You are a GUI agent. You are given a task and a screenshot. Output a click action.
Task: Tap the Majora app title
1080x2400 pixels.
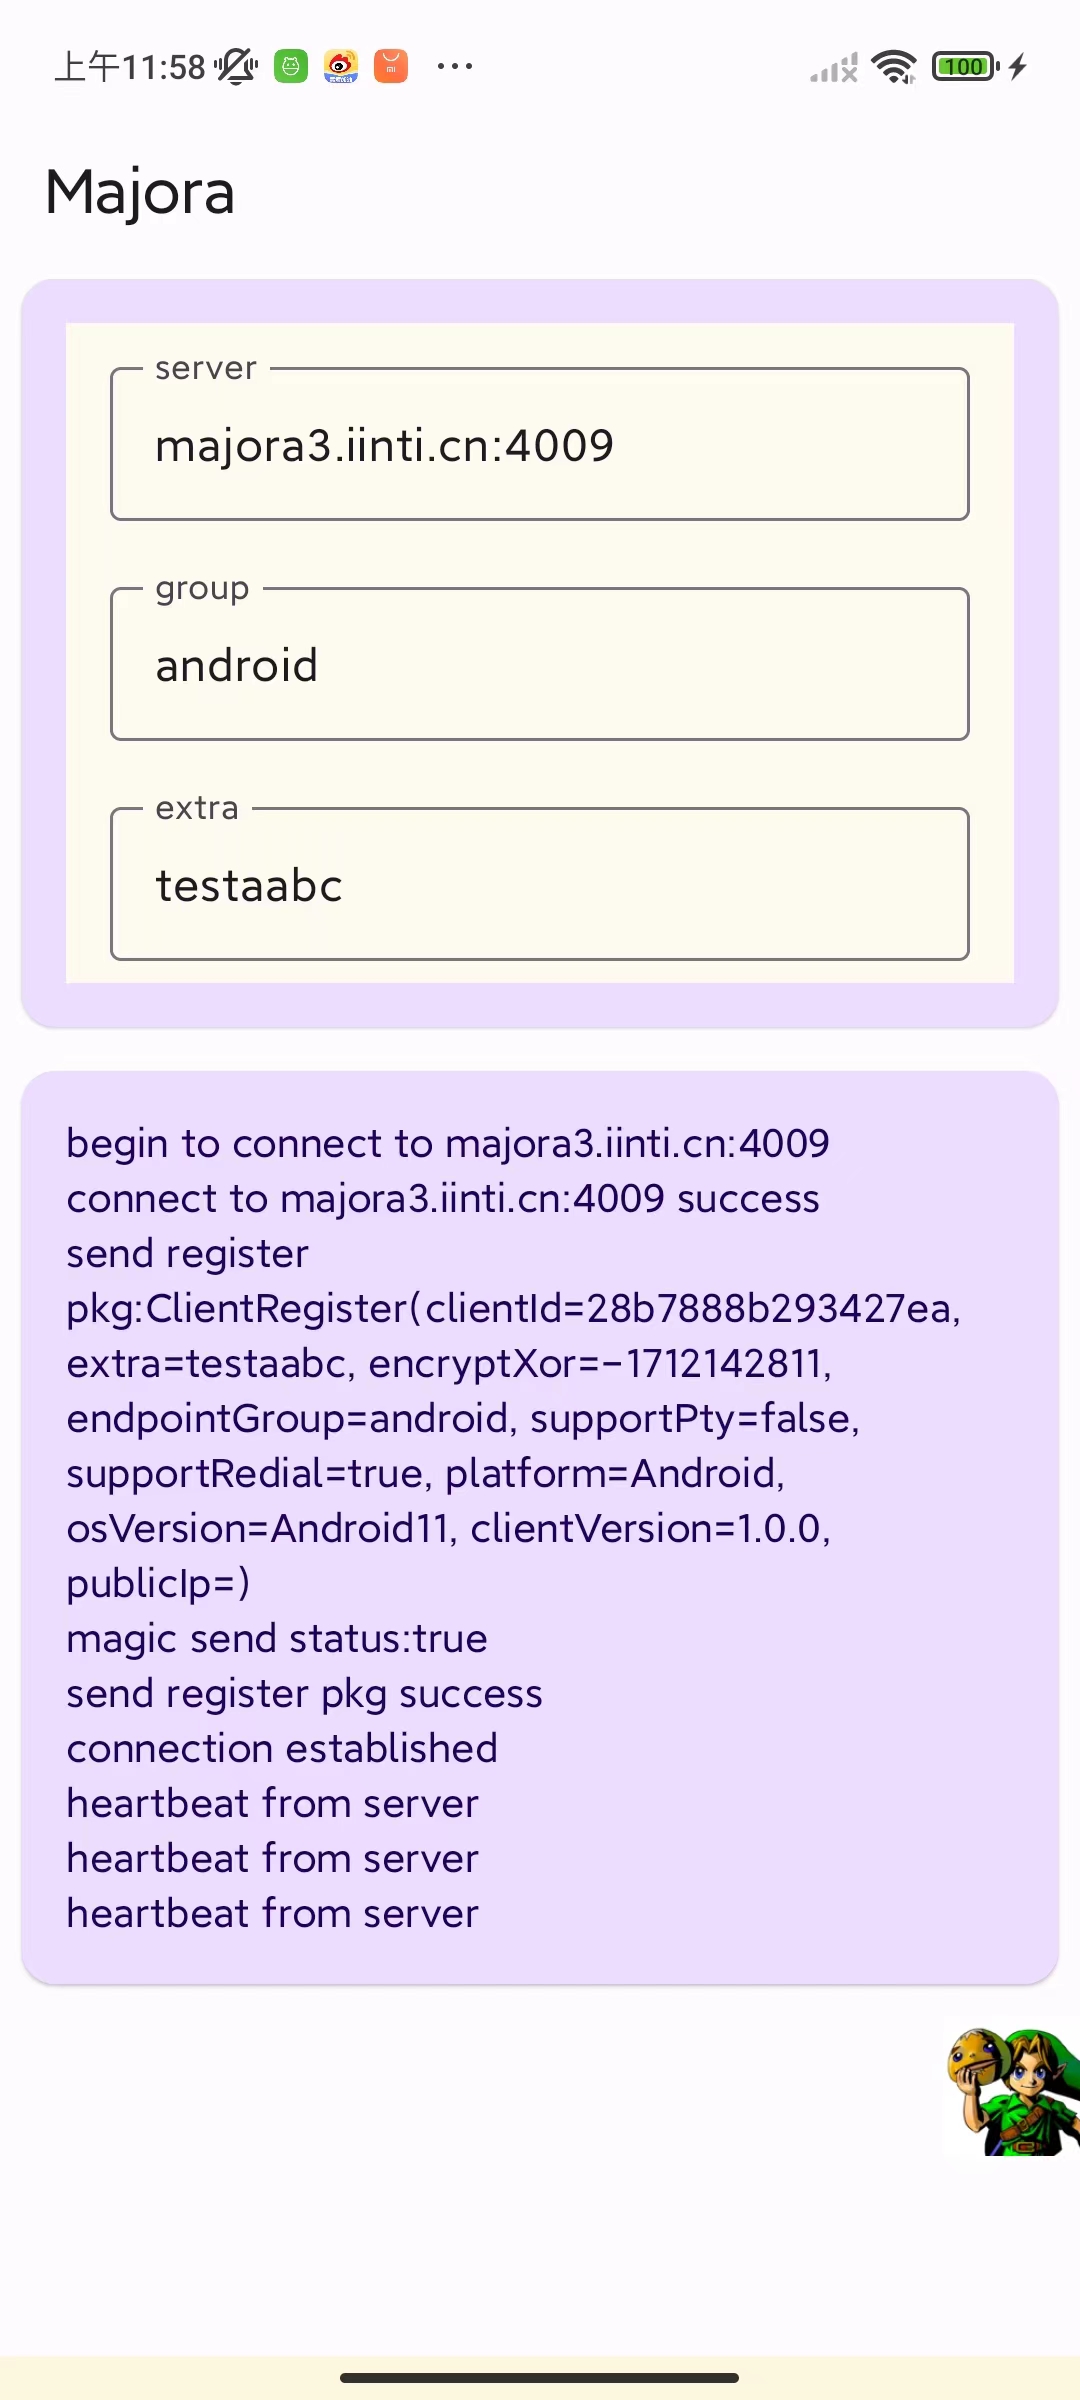click(x=140, y=192)
